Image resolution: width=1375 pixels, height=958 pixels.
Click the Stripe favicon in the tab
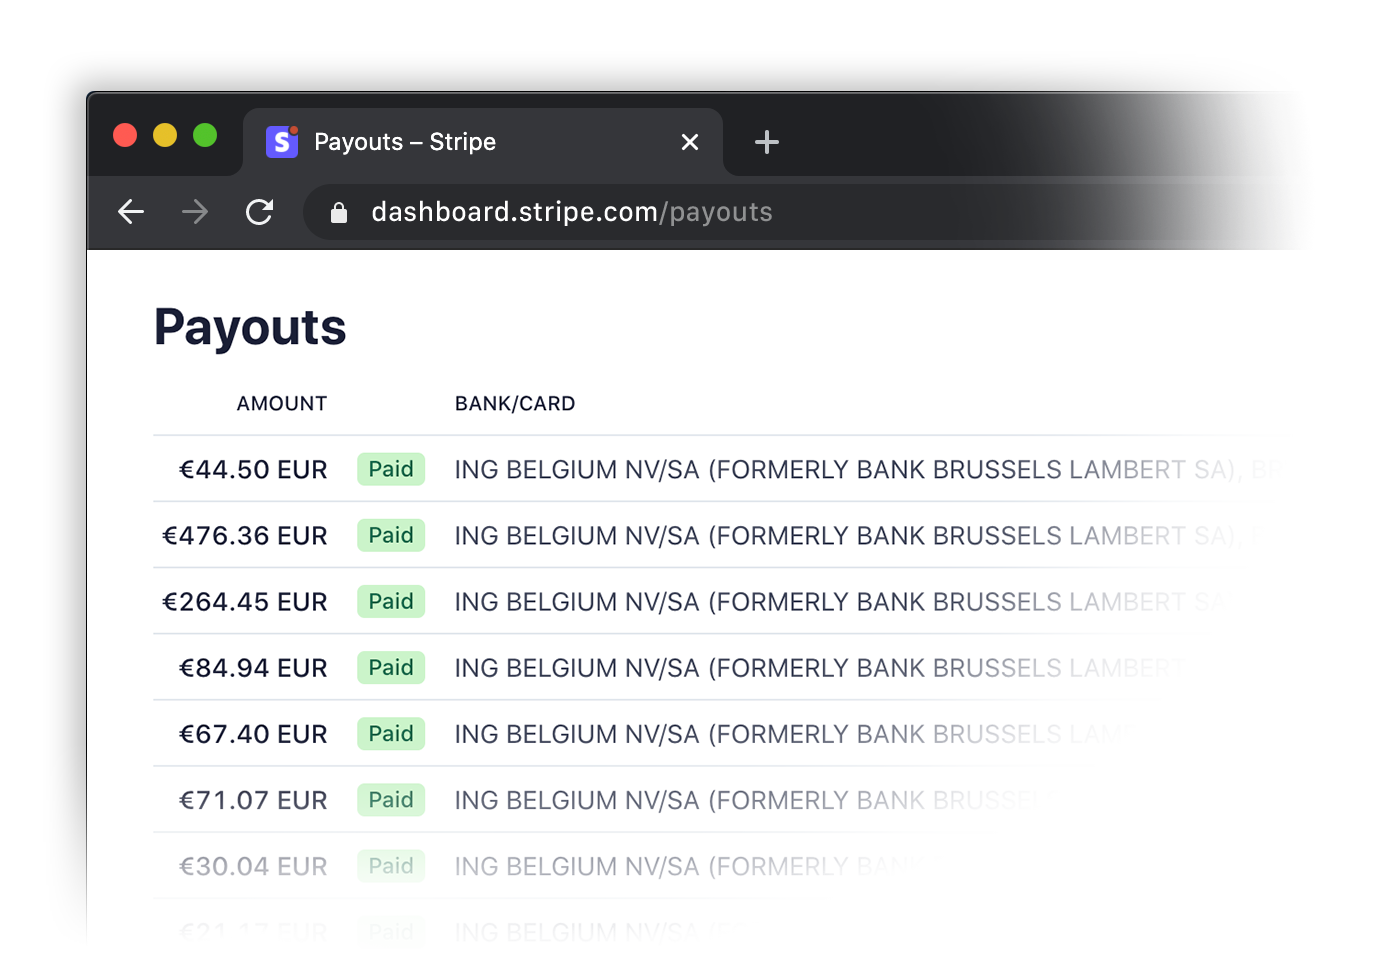pos(282,142)
